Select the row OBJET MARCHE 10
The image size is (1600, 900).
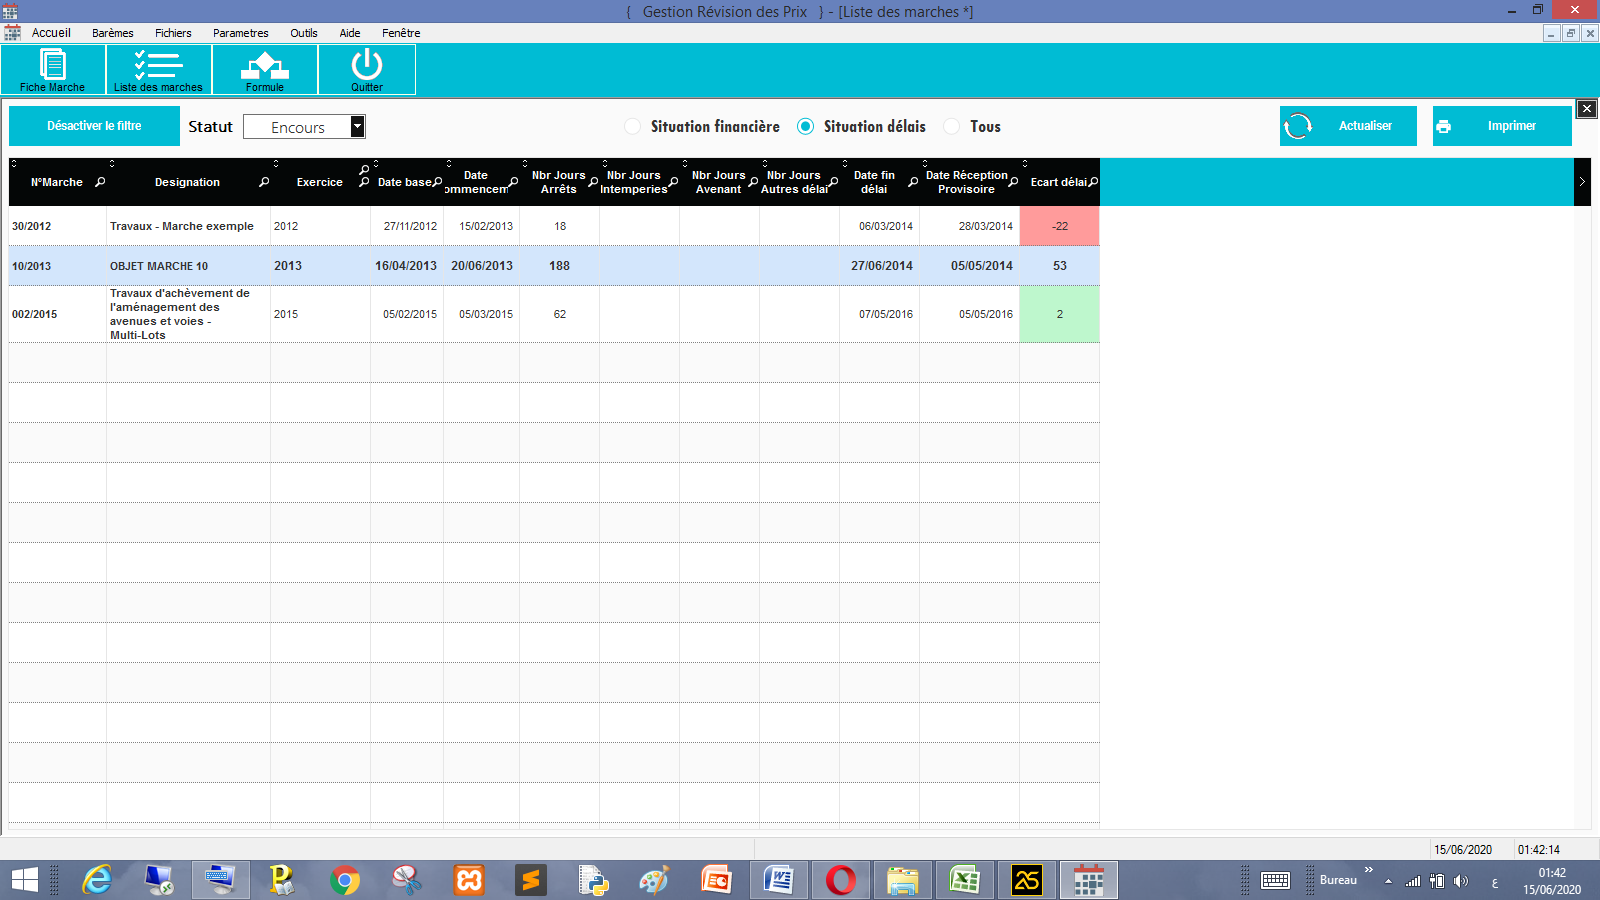(159, 266)
